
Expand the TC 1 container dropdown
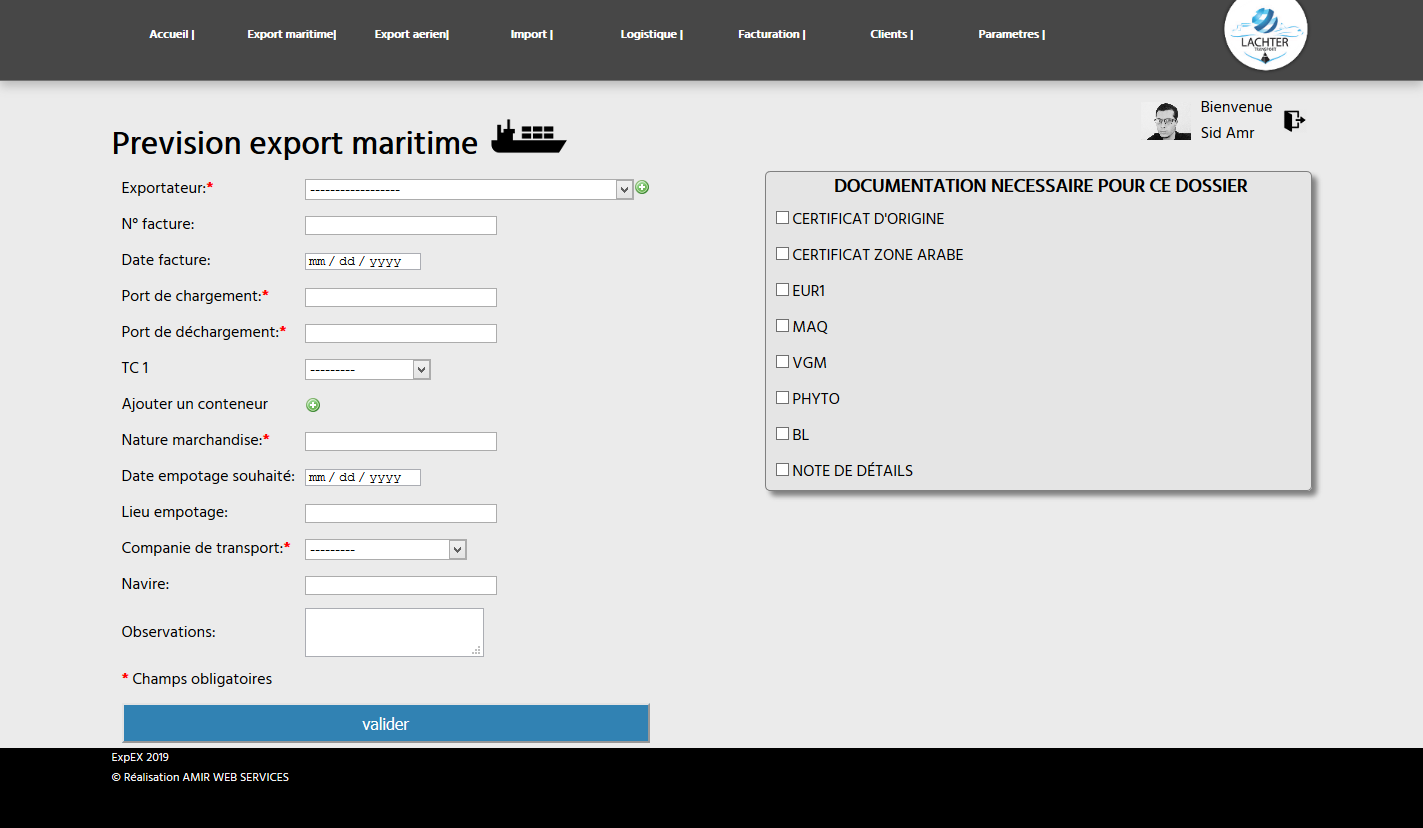[x=367, y=370]
